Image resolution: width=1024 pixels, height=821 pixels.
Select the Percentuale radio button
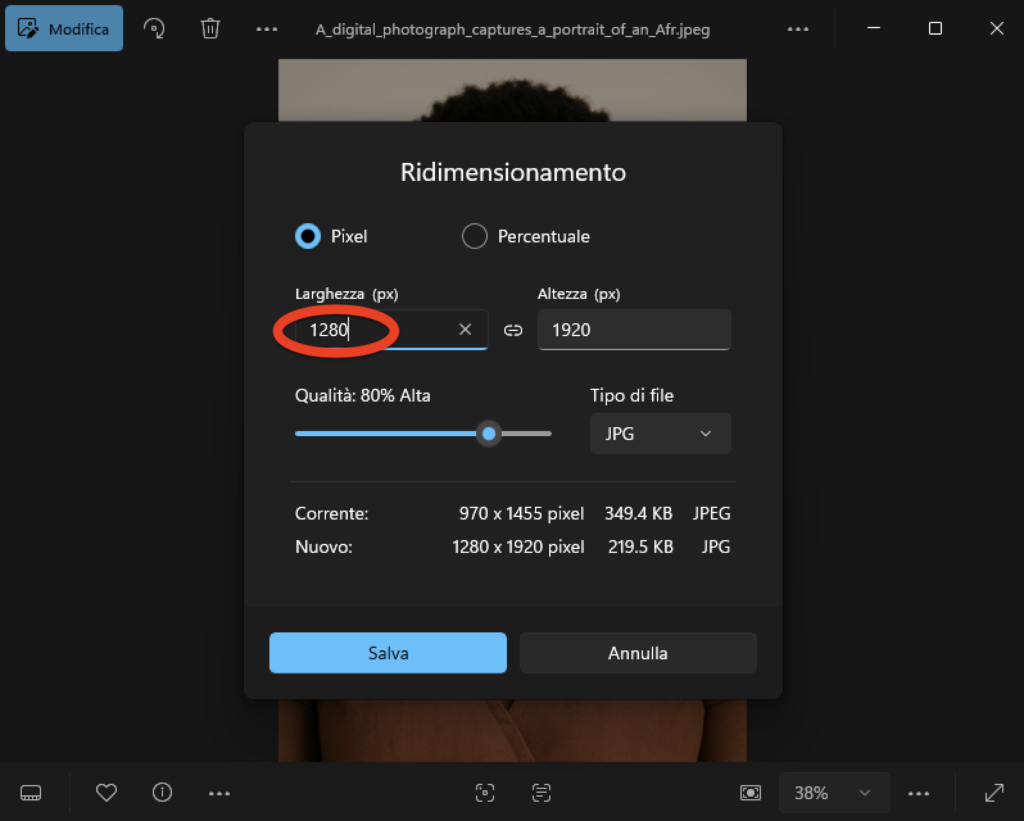[474, 237]
